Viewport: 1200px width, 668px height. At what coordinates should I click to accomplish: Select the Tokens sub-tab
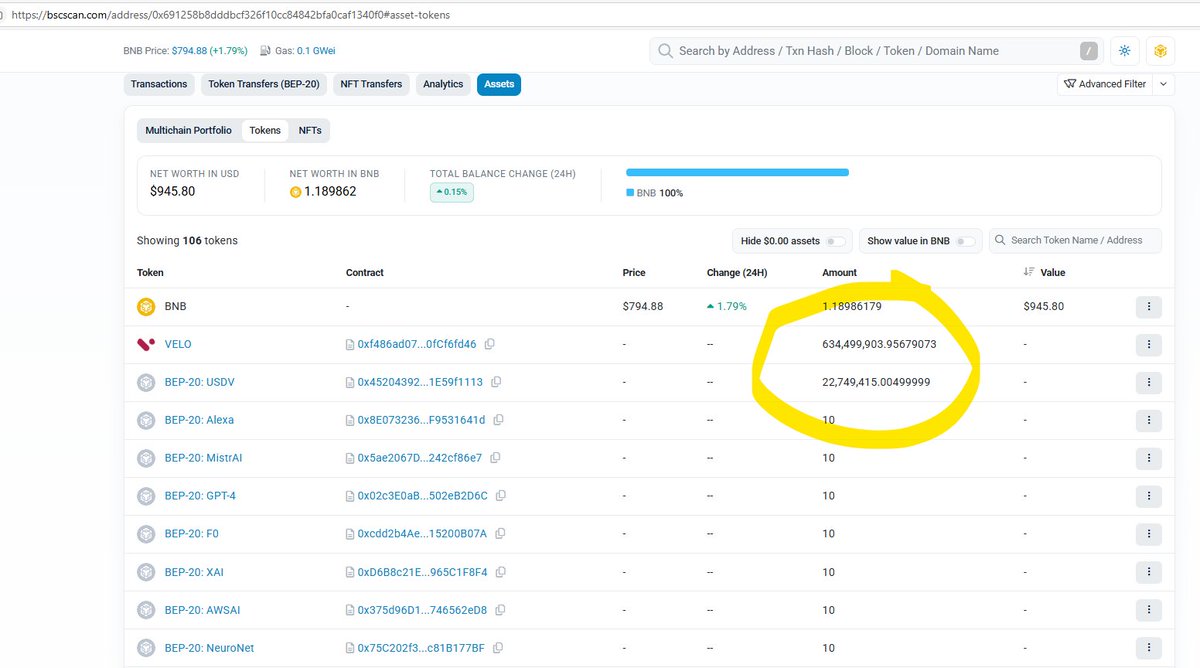pos(265,131)
